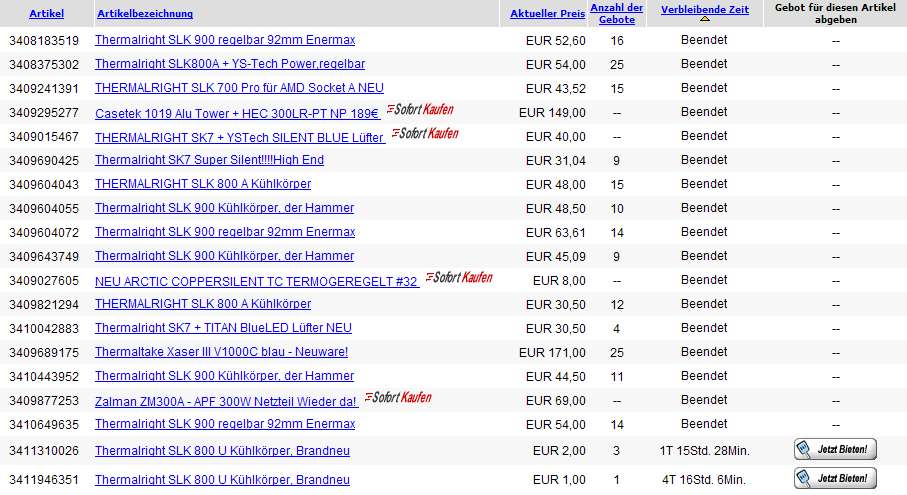907x495 pixels.
Task: Open SLK 800 A Kühlkörper listing, item 3409821294
Action: pyautogui.click(x=203, y=304)
